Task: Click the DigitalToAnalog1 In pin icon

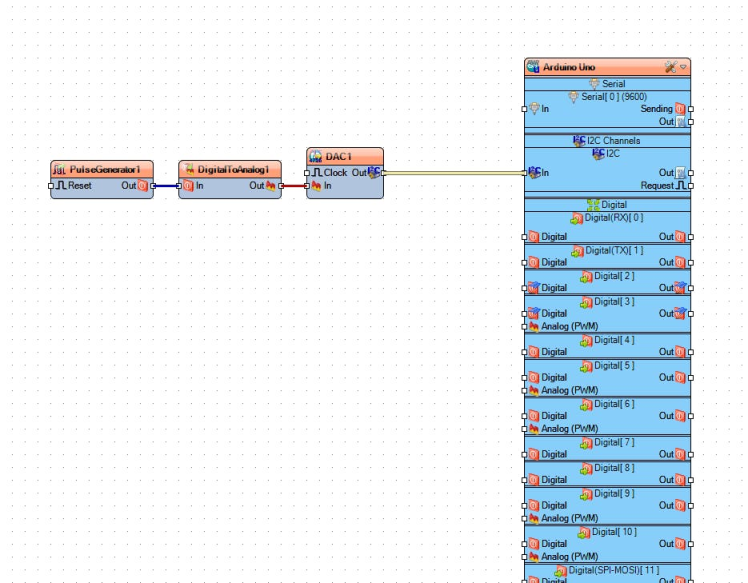Action: [188, 185]
